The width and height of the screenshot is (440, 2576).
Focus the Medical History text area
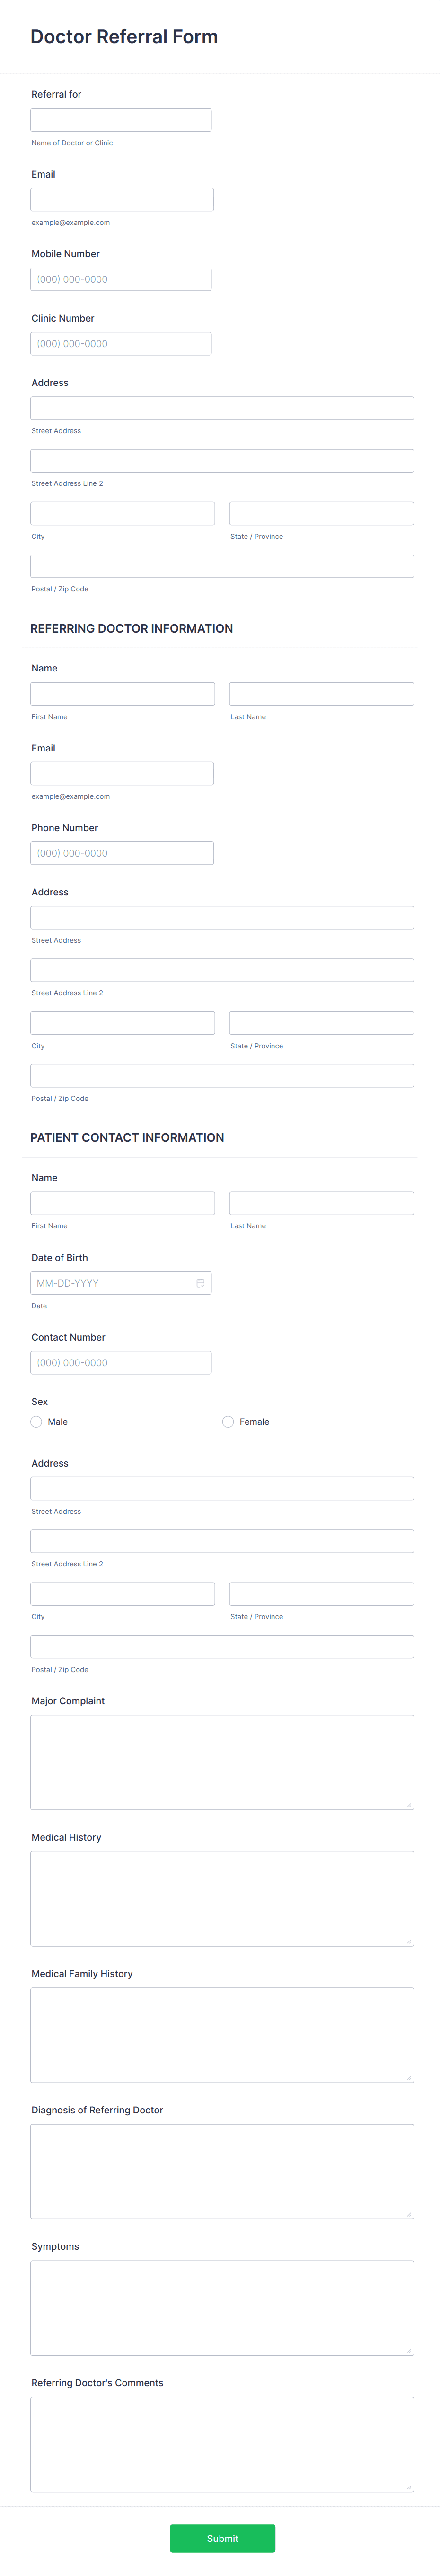222,1898
